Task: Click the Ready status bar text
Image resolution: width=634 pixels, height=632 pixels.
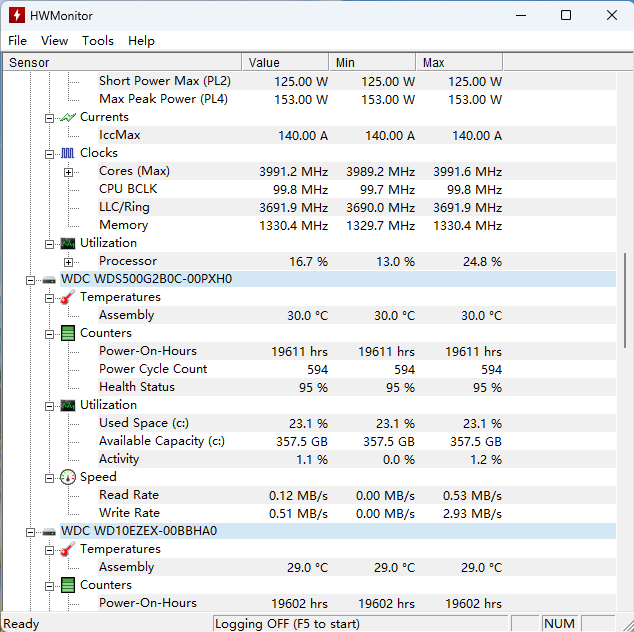Action: (21, 624)
